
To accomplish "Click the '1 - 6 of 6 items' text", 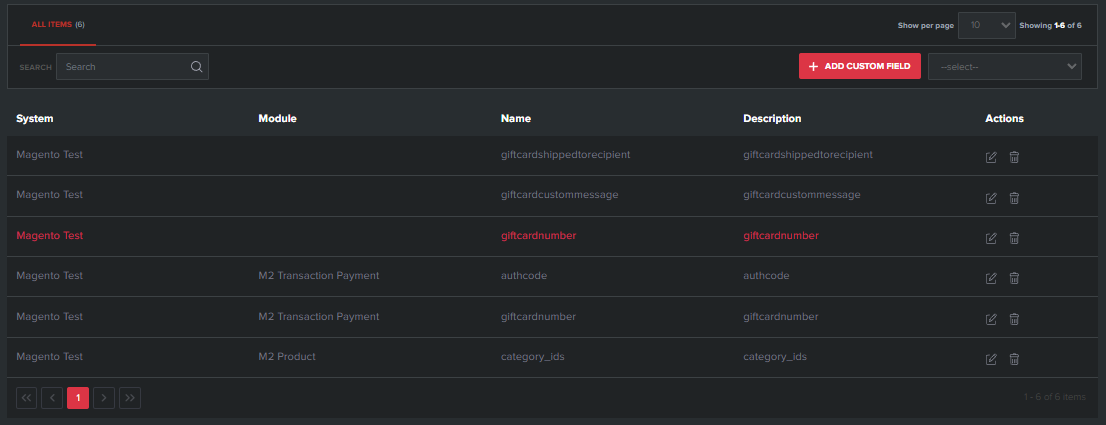I will [1055, 398].
